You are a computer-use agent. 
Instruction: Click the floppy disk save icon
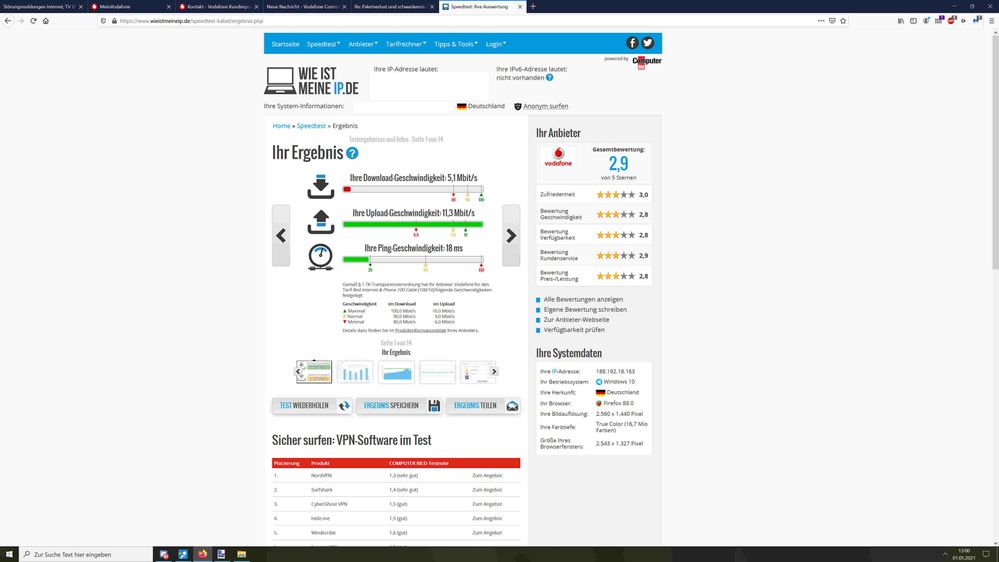pos(434,405)
